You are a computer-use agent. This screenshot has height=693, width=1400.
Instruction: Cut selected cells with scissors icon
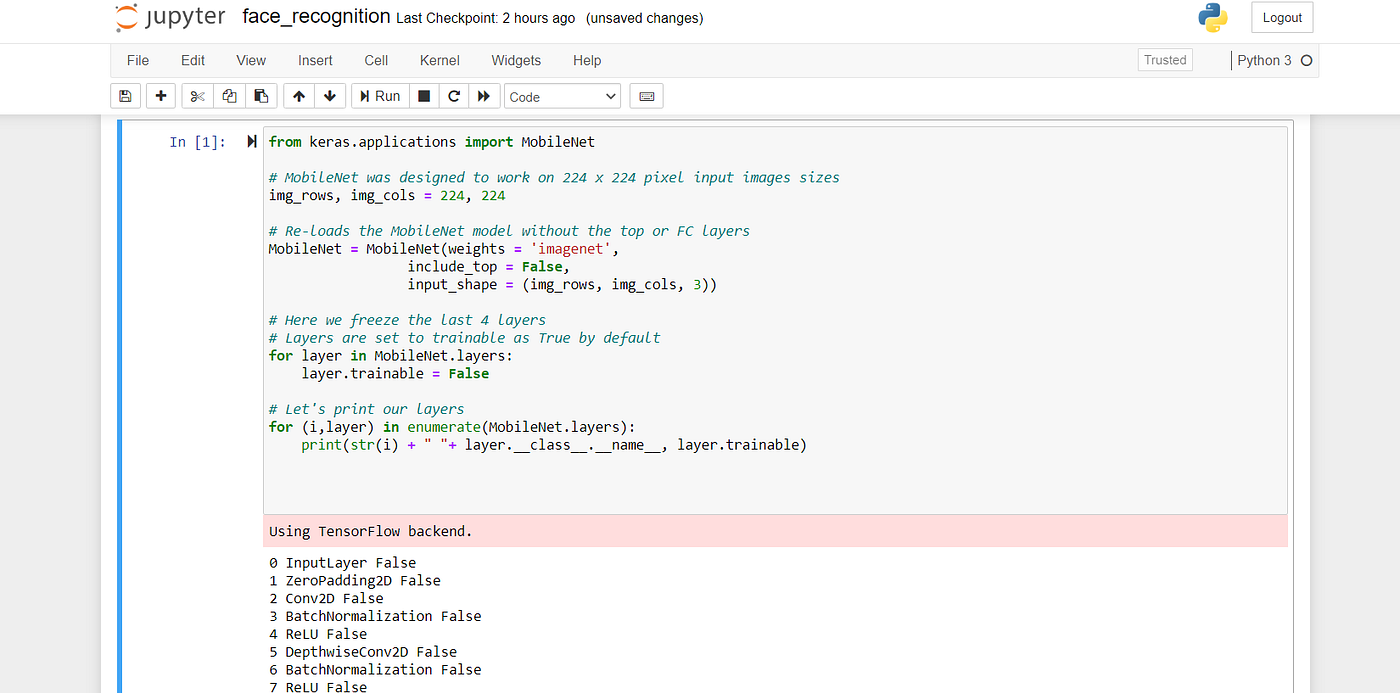(197, 96)
